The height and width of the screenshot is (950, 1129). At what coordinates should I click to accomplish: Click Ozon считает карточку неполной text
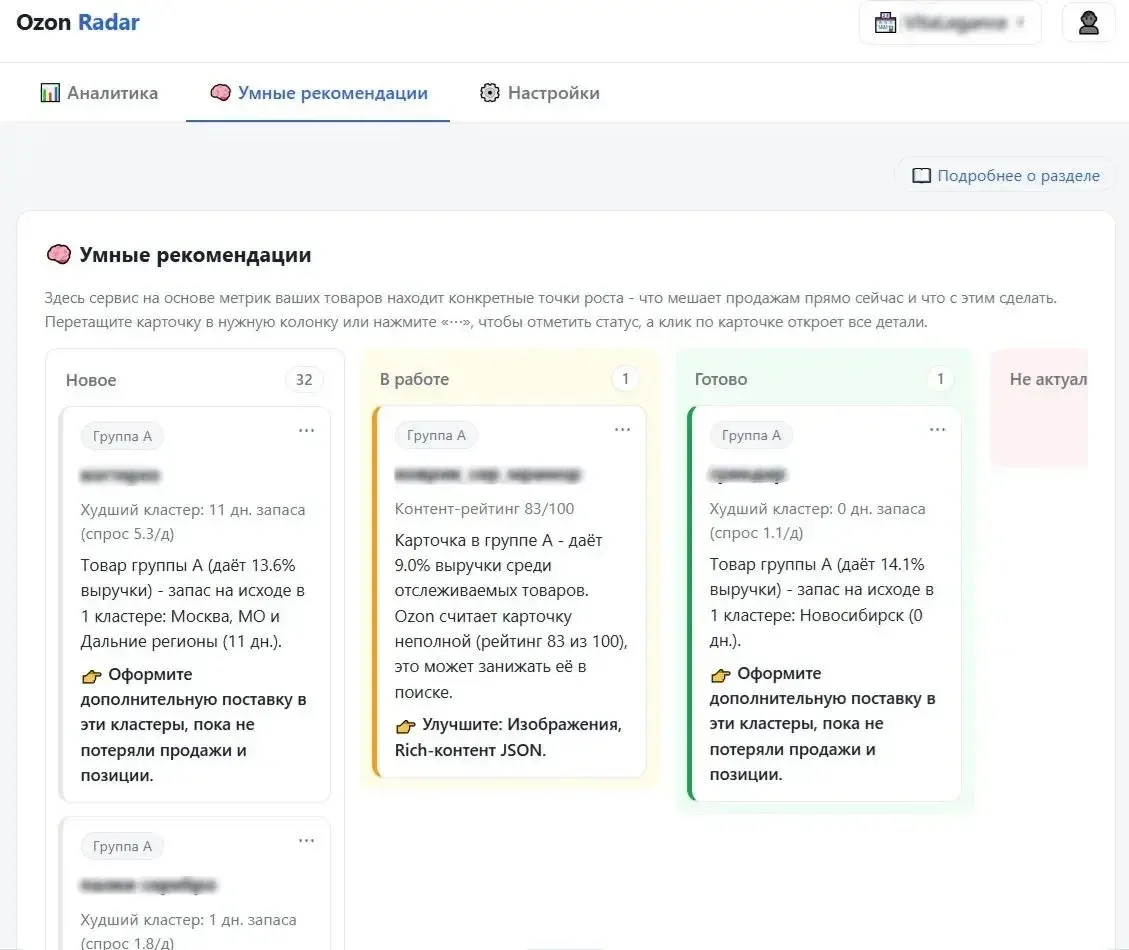coord(511,654)
